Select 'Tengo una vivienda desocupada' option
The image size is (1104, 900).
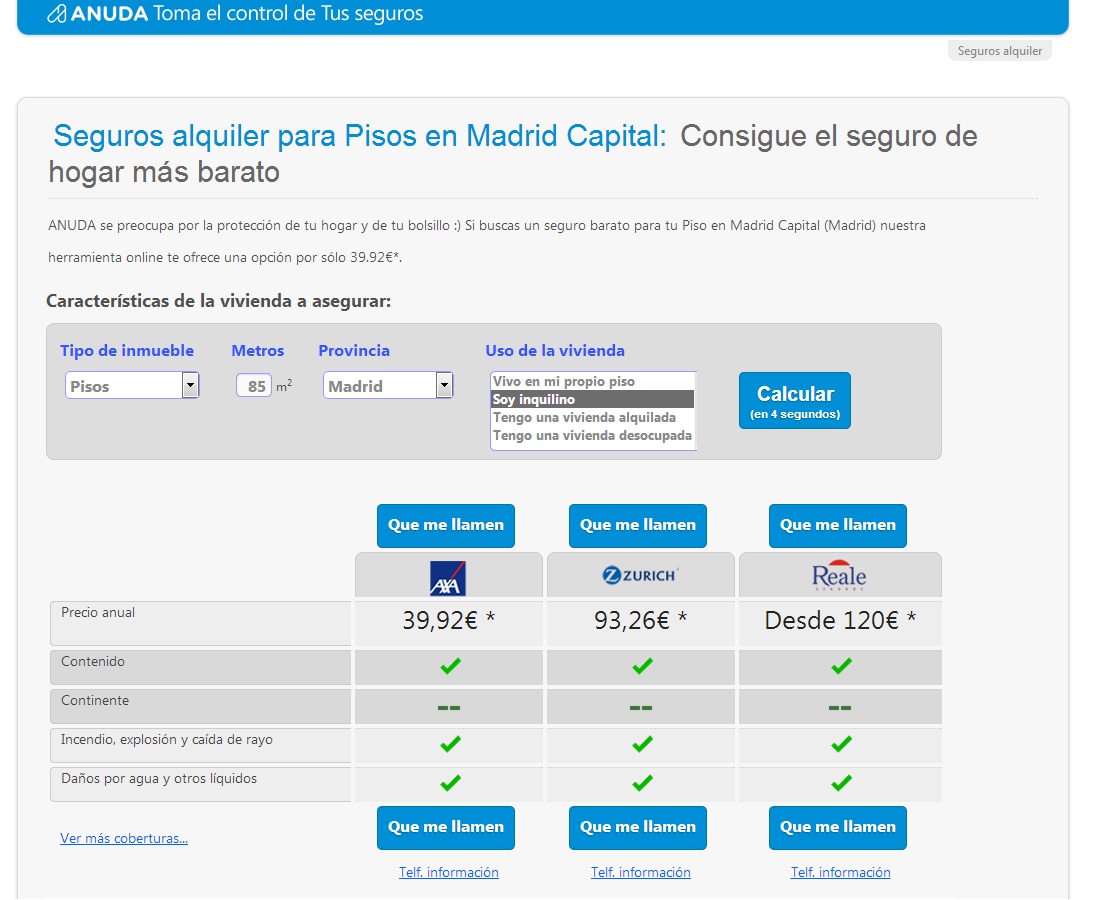[x=592, y=436]
